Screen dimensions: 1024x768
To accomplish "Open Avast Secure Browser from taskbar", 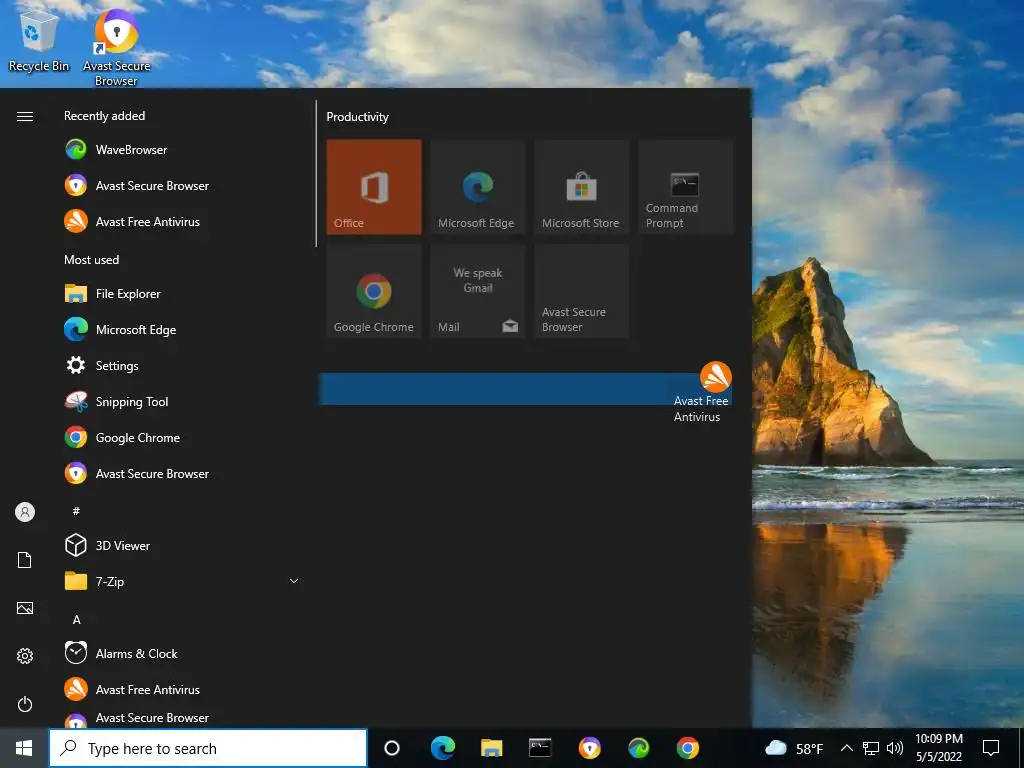I will pos(589,748).
